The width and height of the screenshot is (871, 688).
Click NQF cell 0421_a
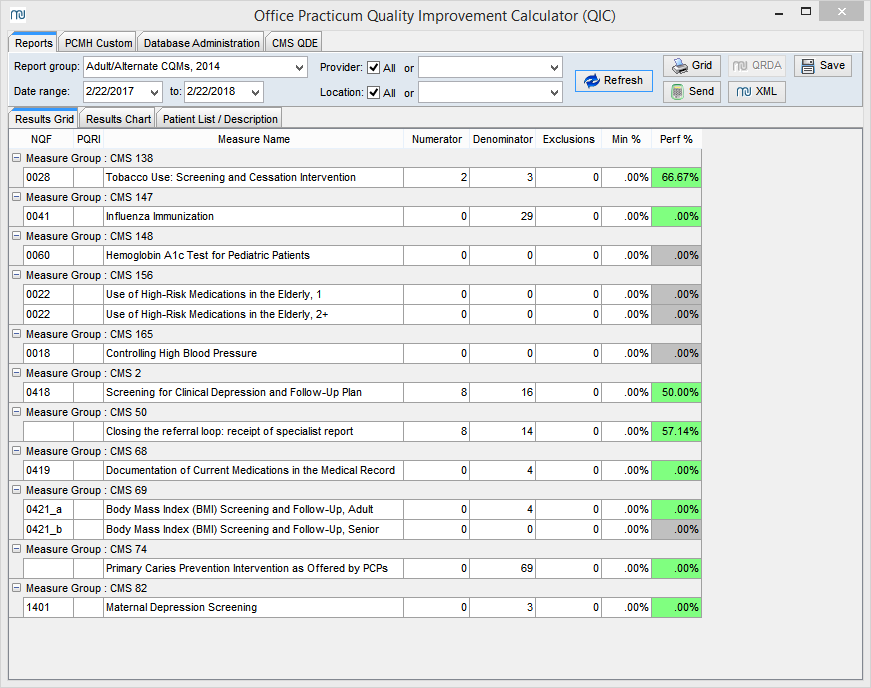(x=48, y=509)
